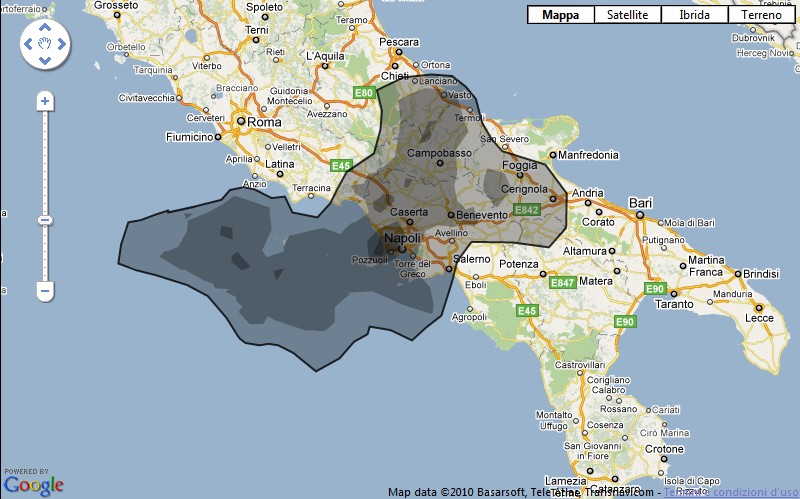Viewport: 800px width, 499px height.
Task: Zoom out with the minus button
Action: (44, 291)
